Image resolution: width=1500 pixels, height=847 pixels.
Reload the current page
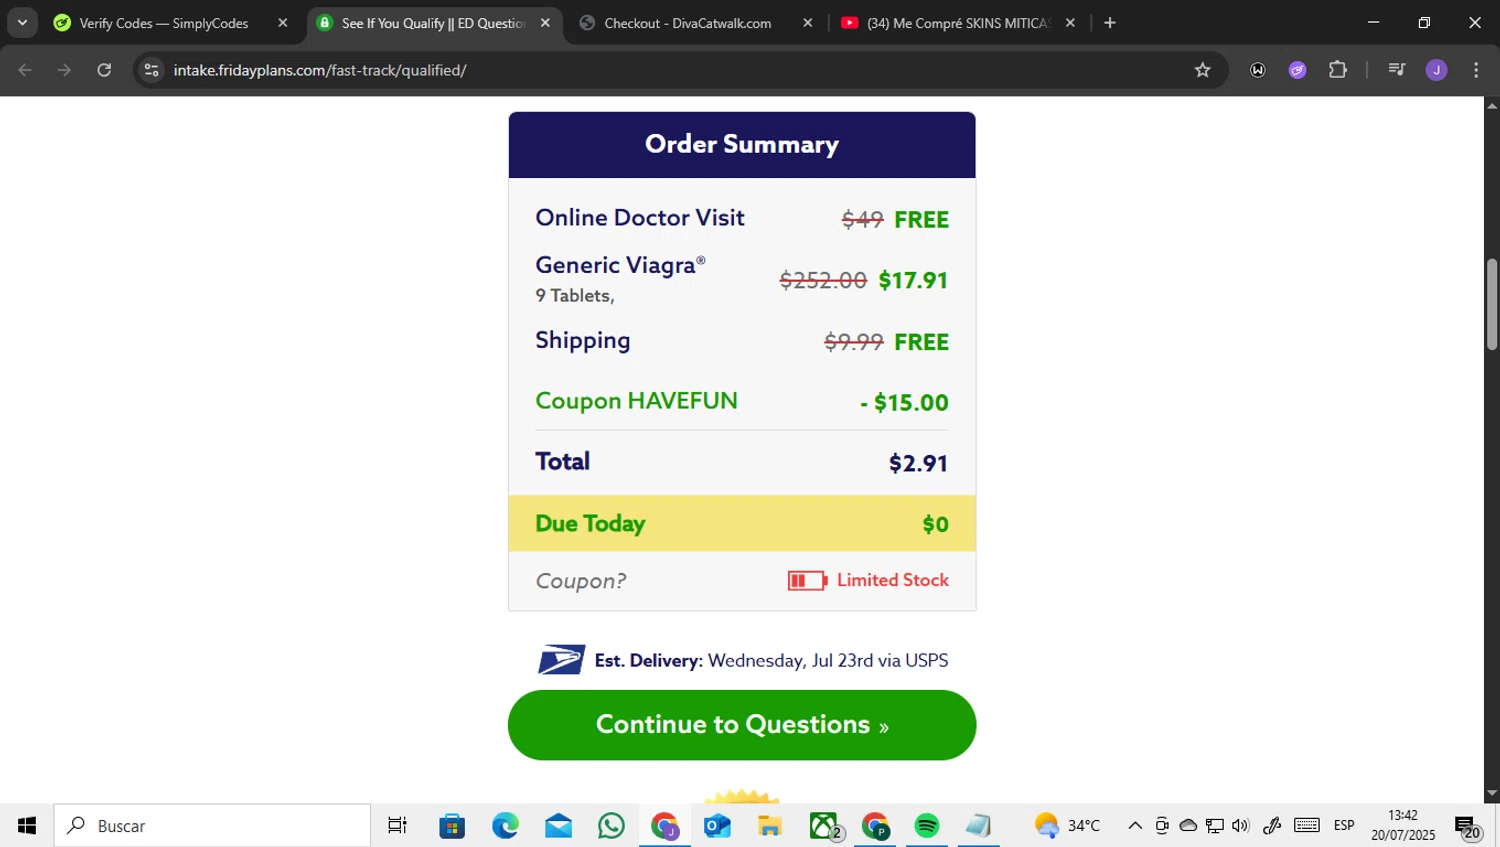coord(104,70)
